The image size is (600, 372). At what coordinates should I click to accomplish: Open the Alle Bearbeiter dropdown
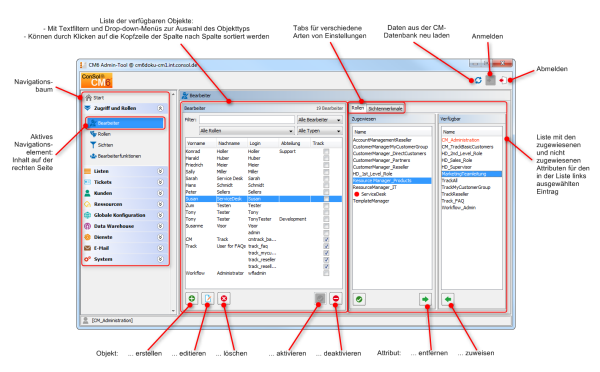[x=319, y=120]
